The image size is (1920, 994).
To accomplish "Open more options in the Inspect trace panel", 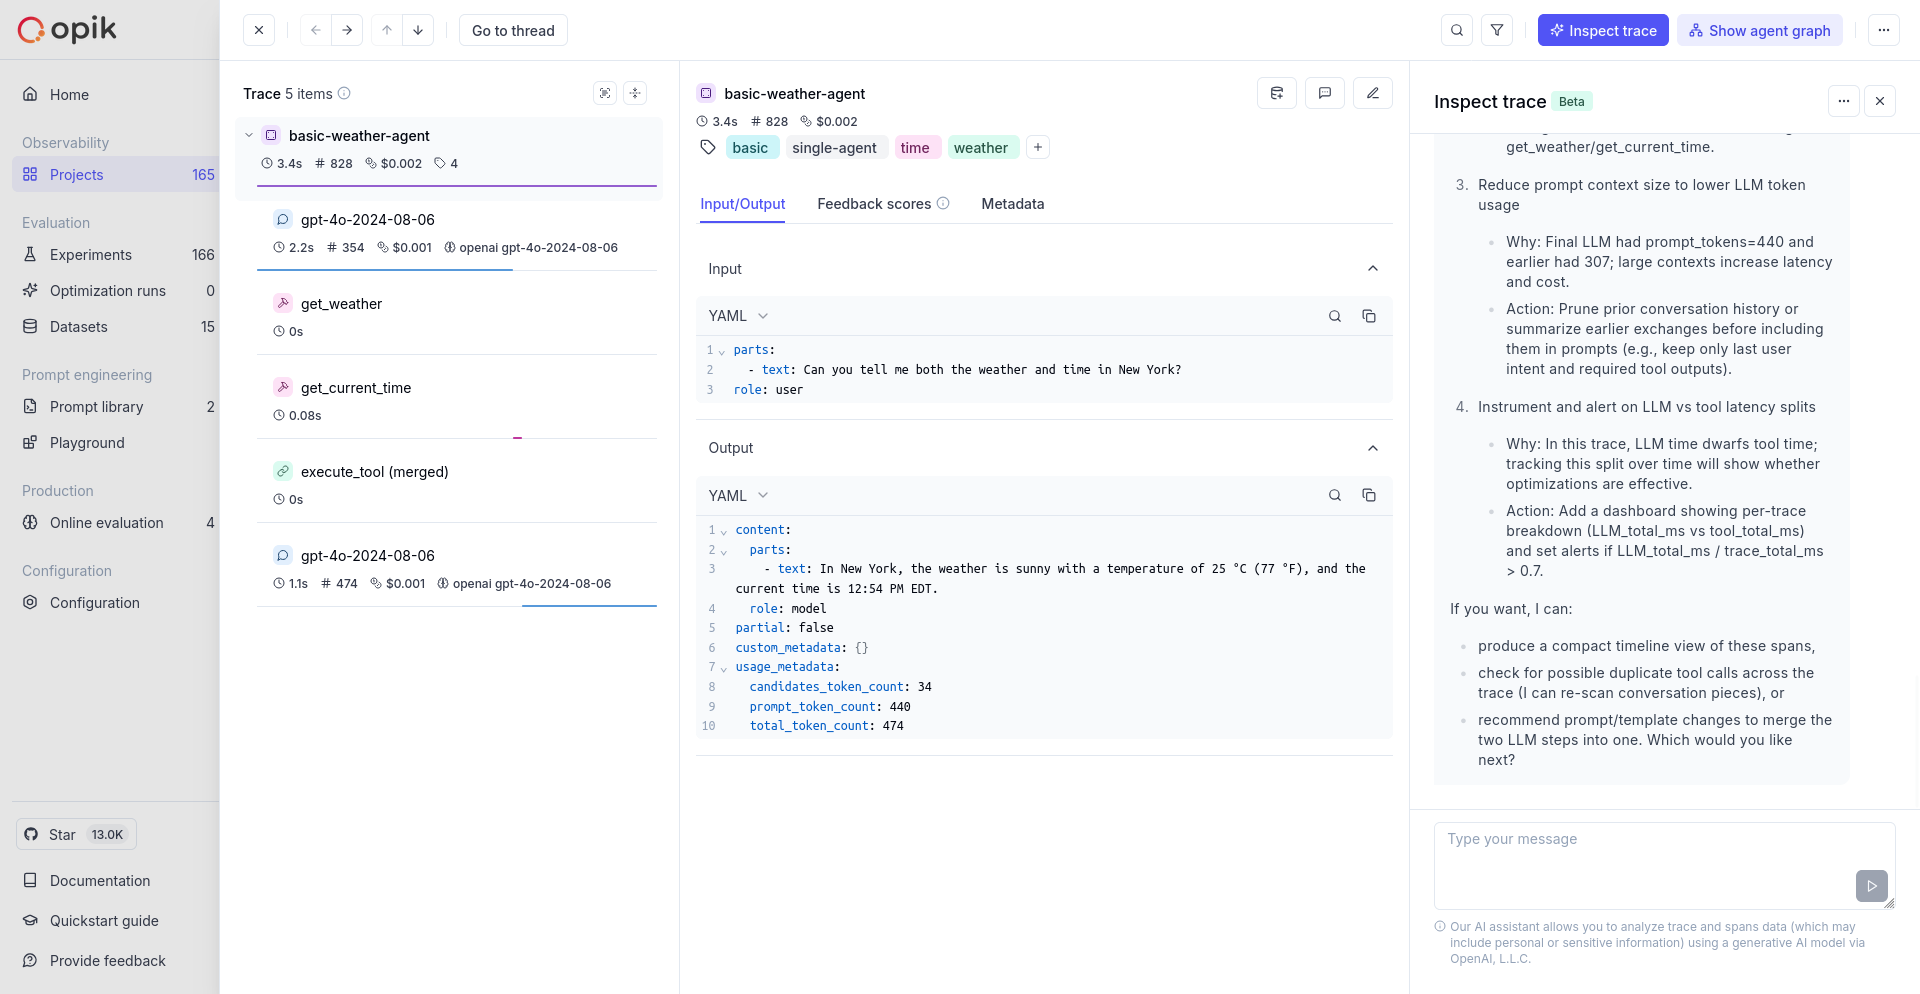I will coord(1844,101).
